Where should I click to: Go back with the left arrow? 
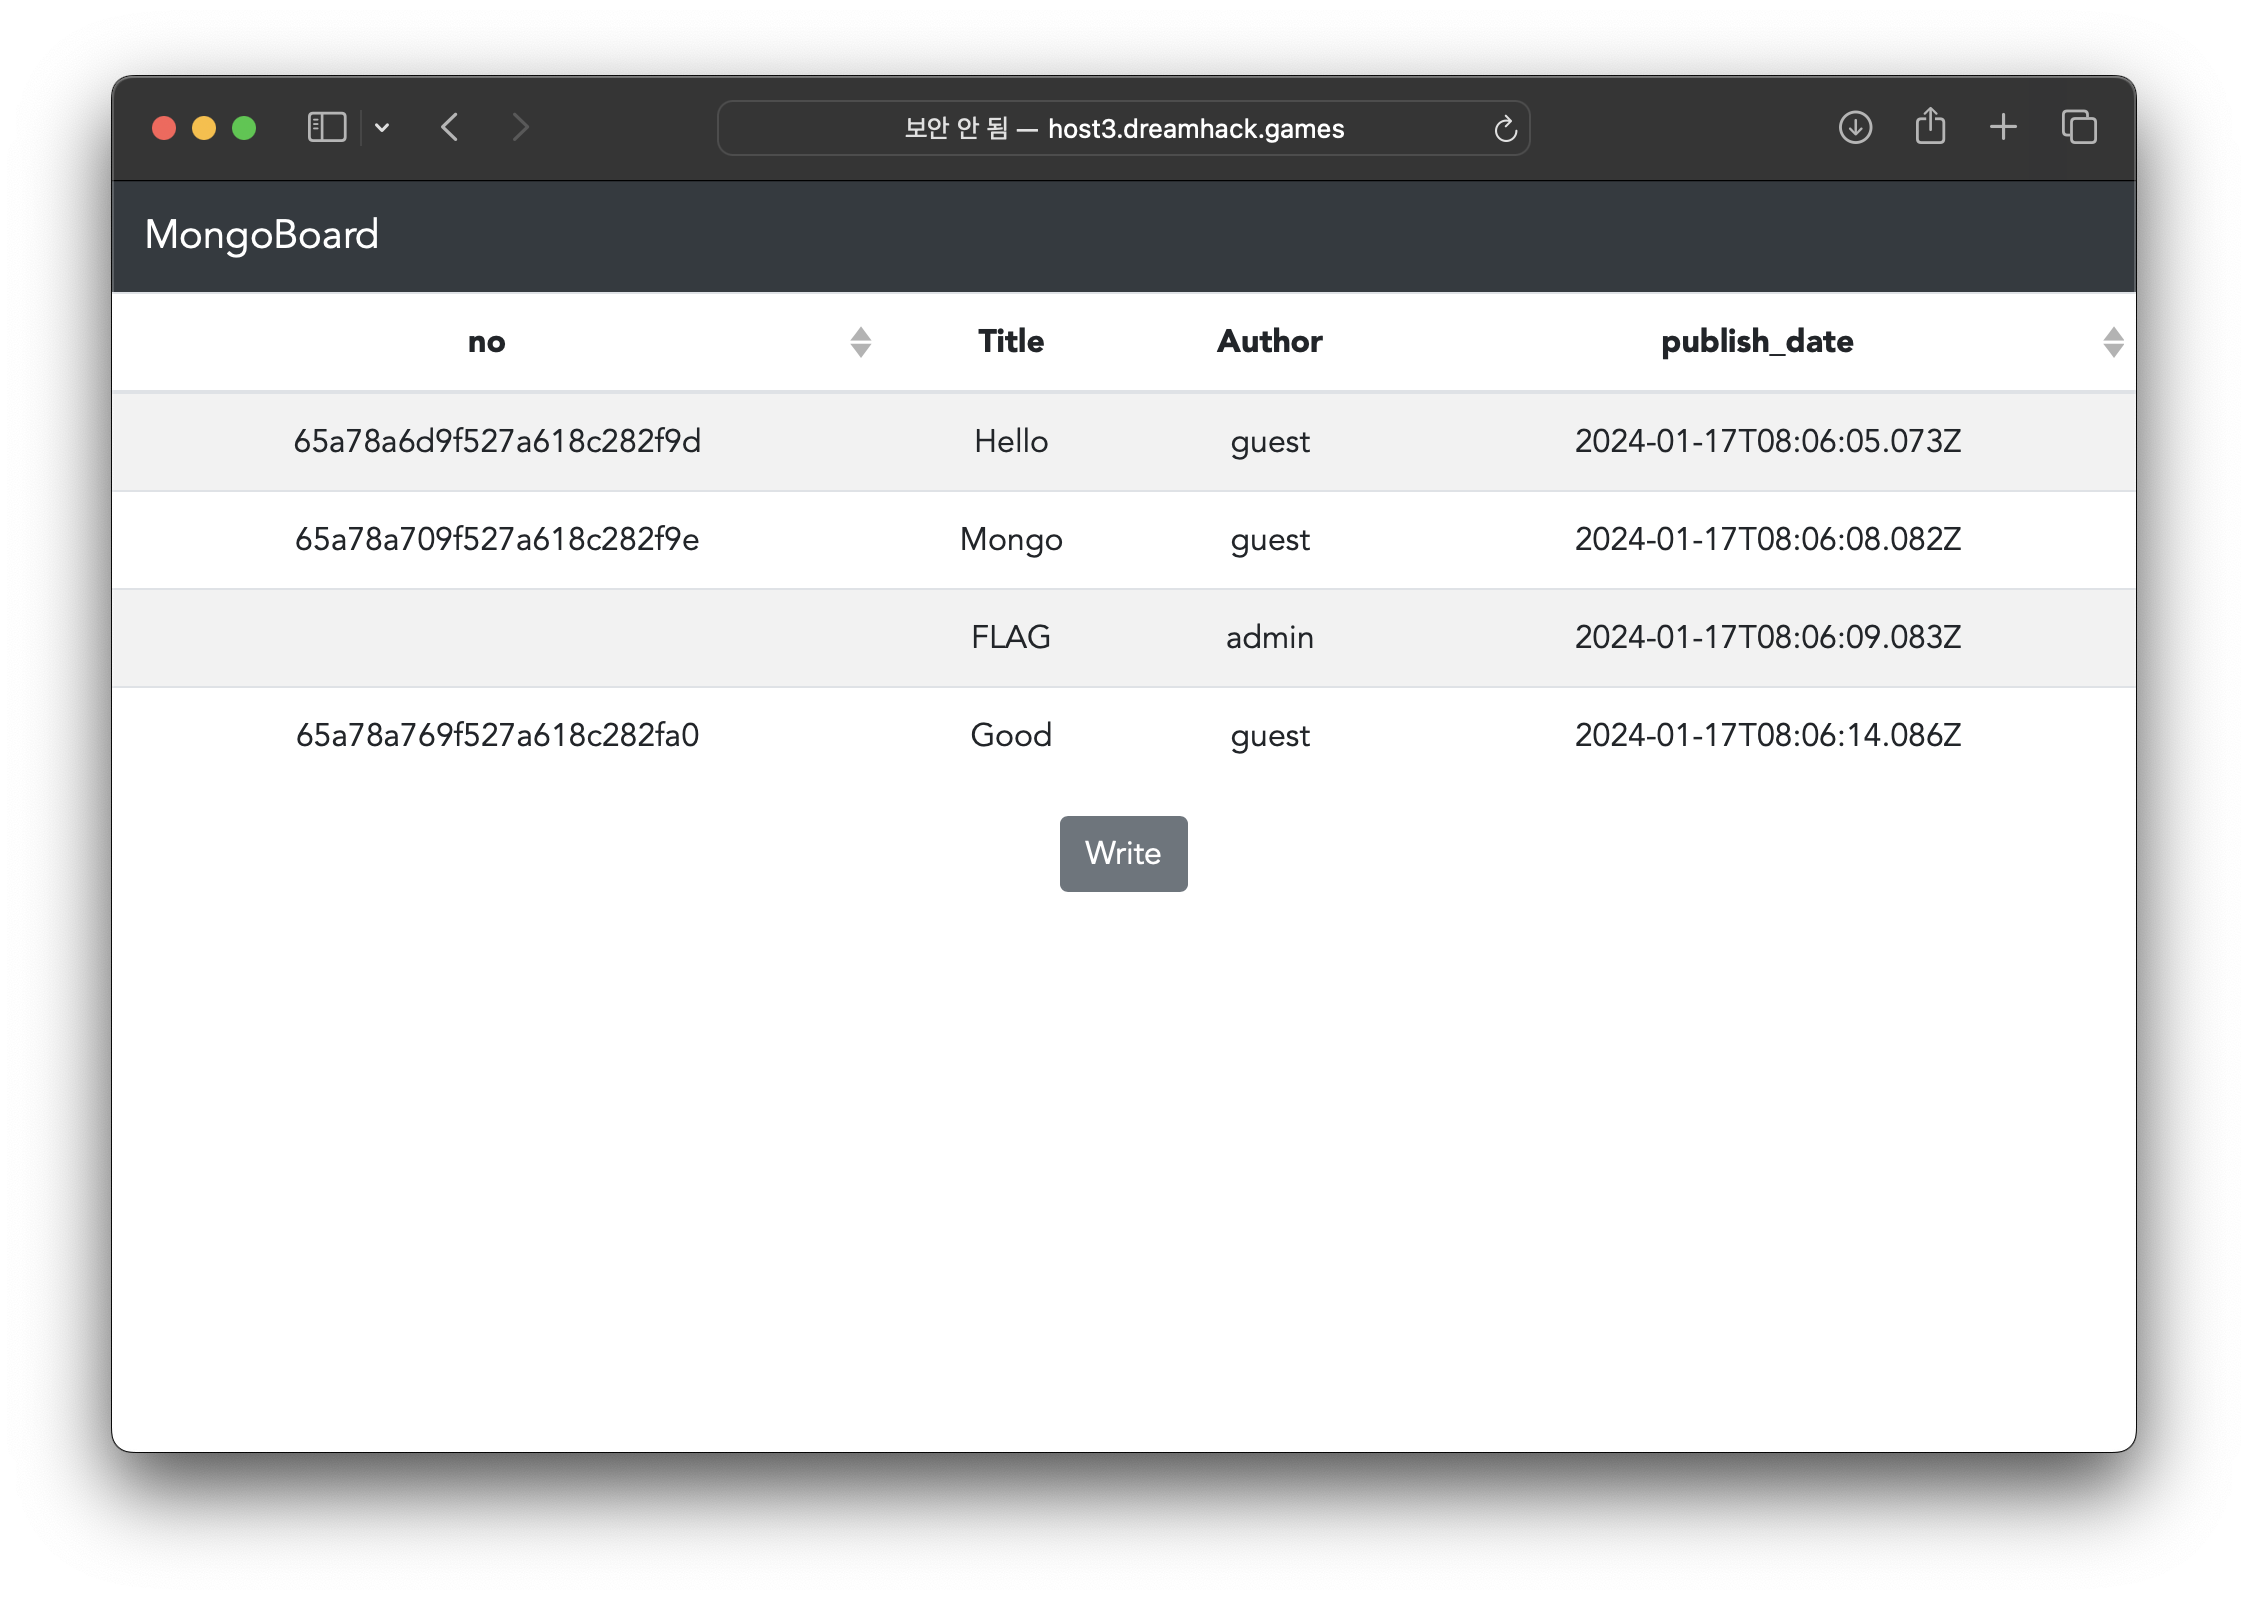(450, 128)
